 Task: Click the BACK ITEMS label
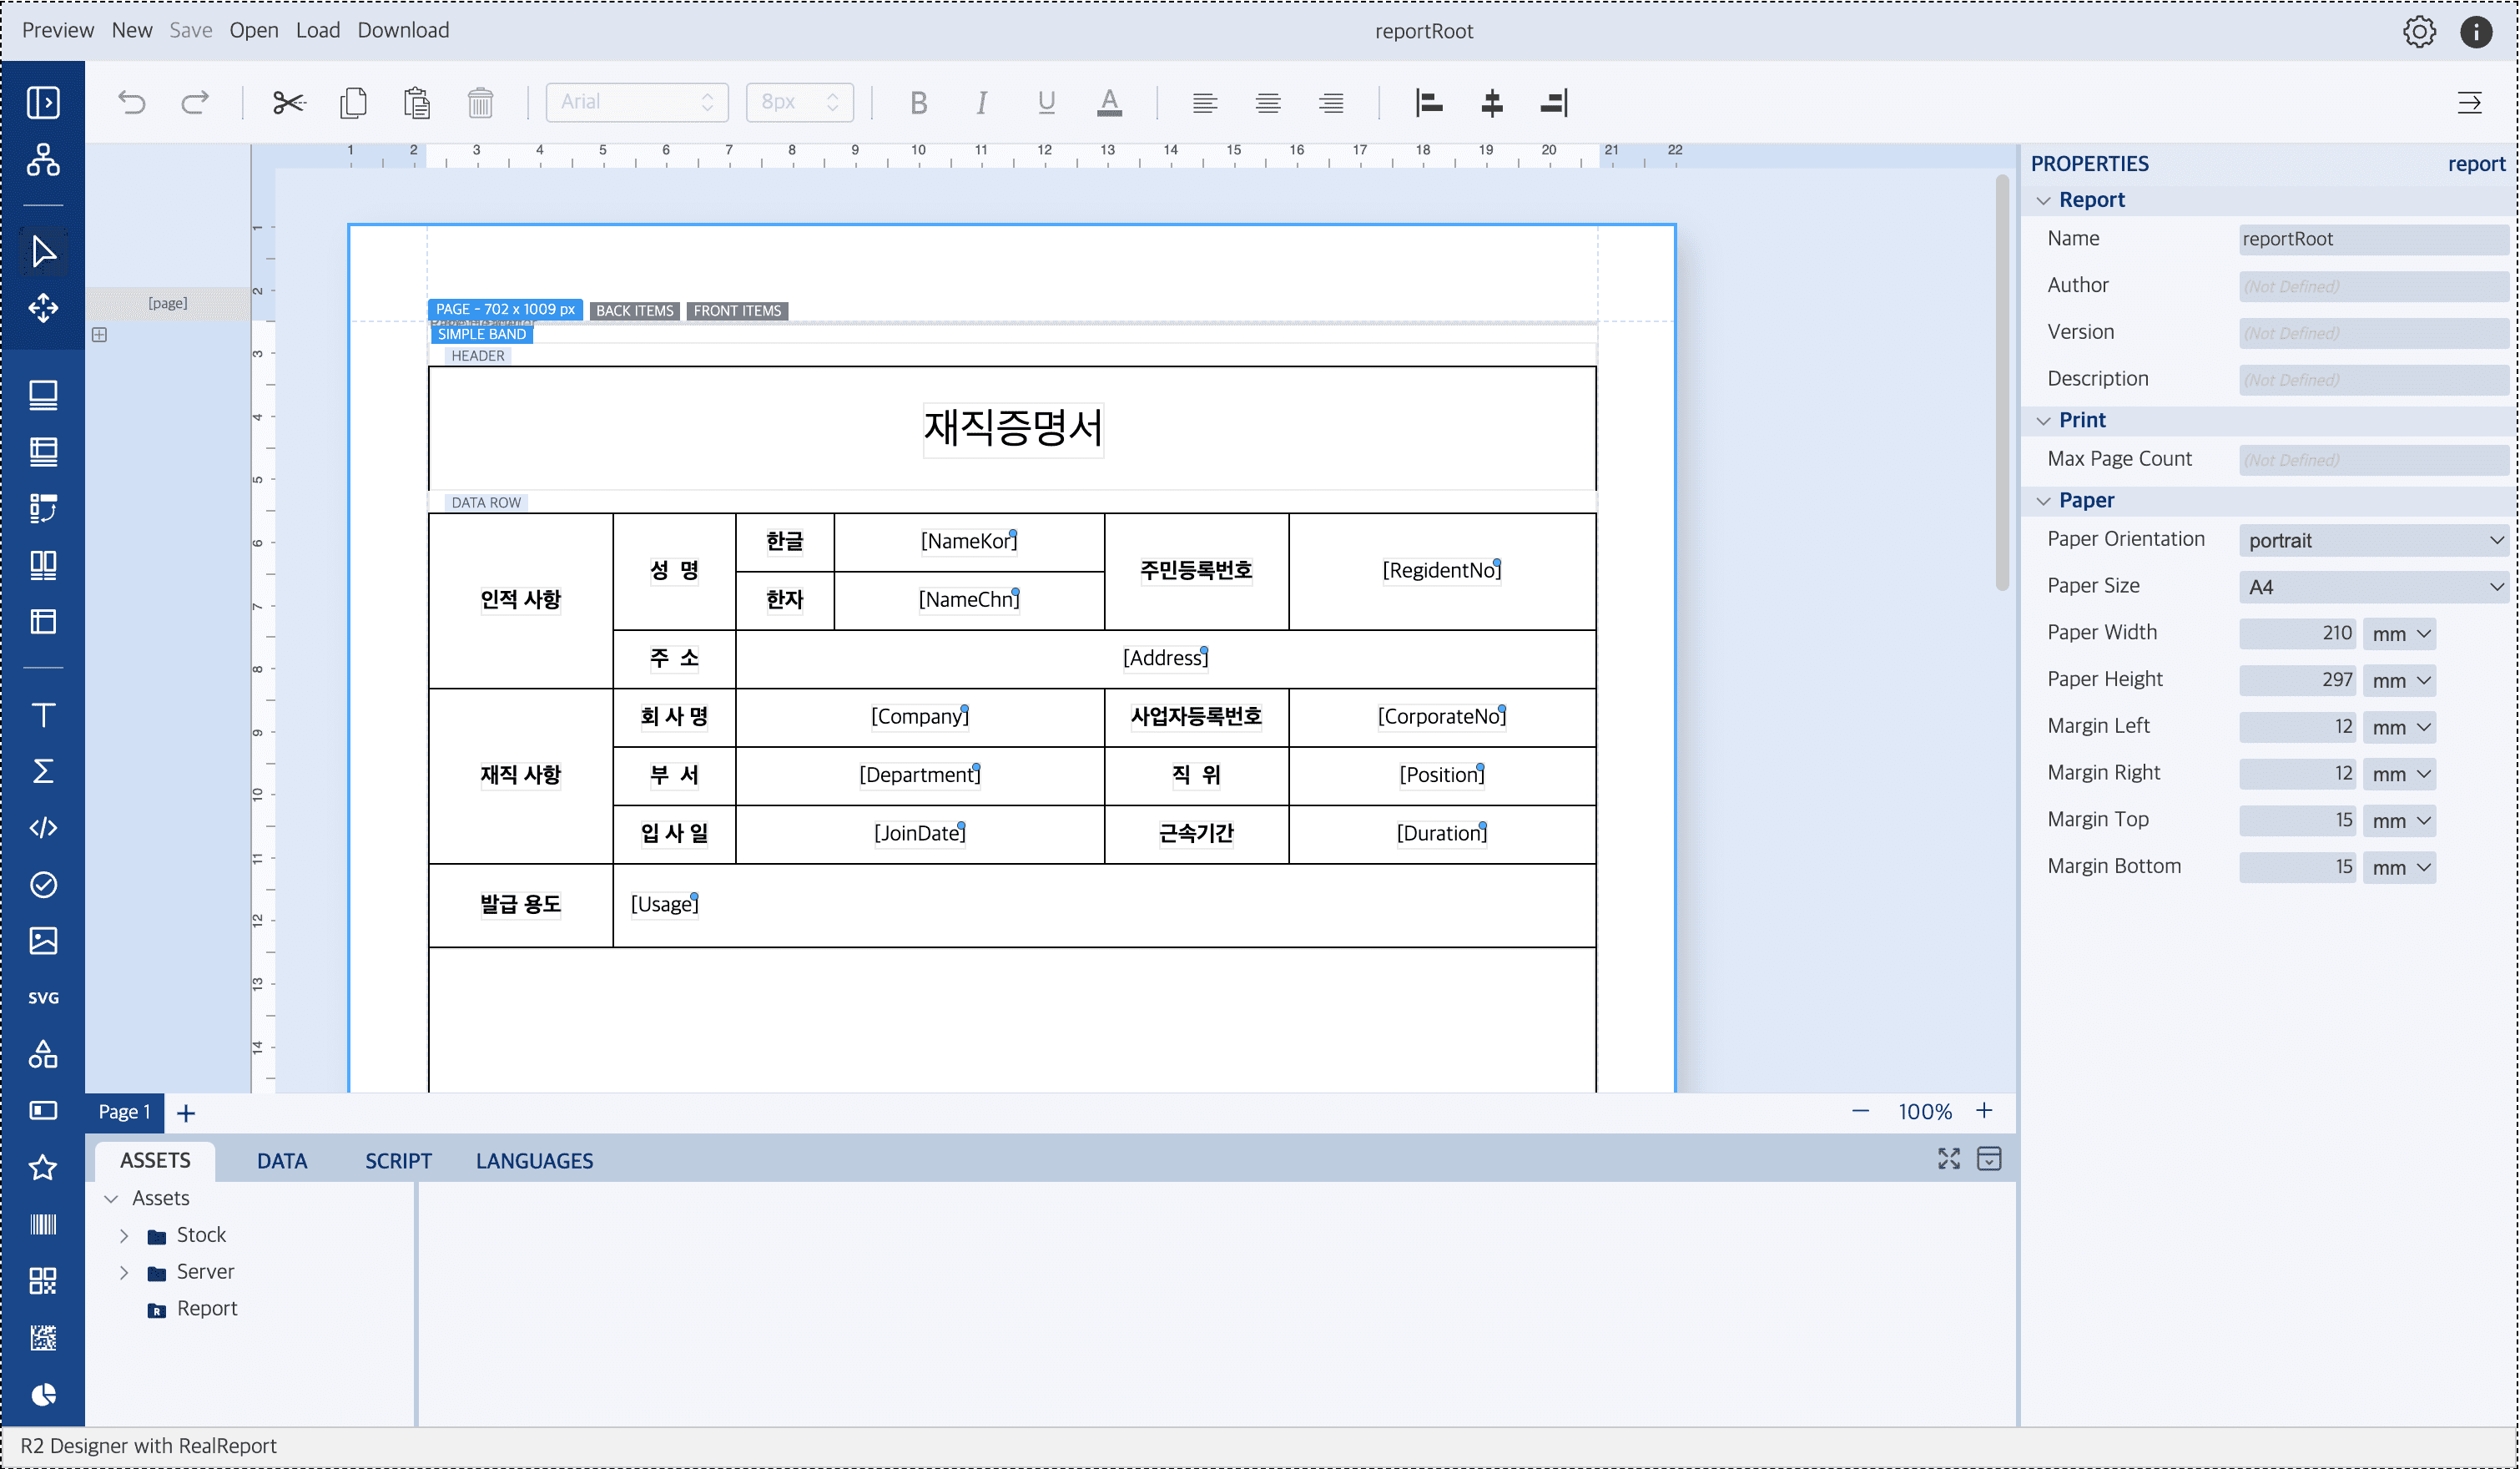click(635, 311)
